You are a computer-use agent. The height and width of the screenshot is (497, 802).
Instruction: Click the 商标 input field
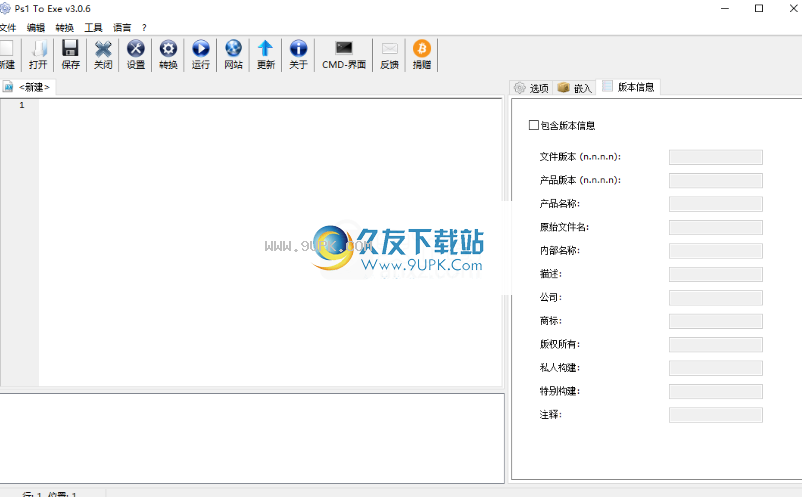716,321
